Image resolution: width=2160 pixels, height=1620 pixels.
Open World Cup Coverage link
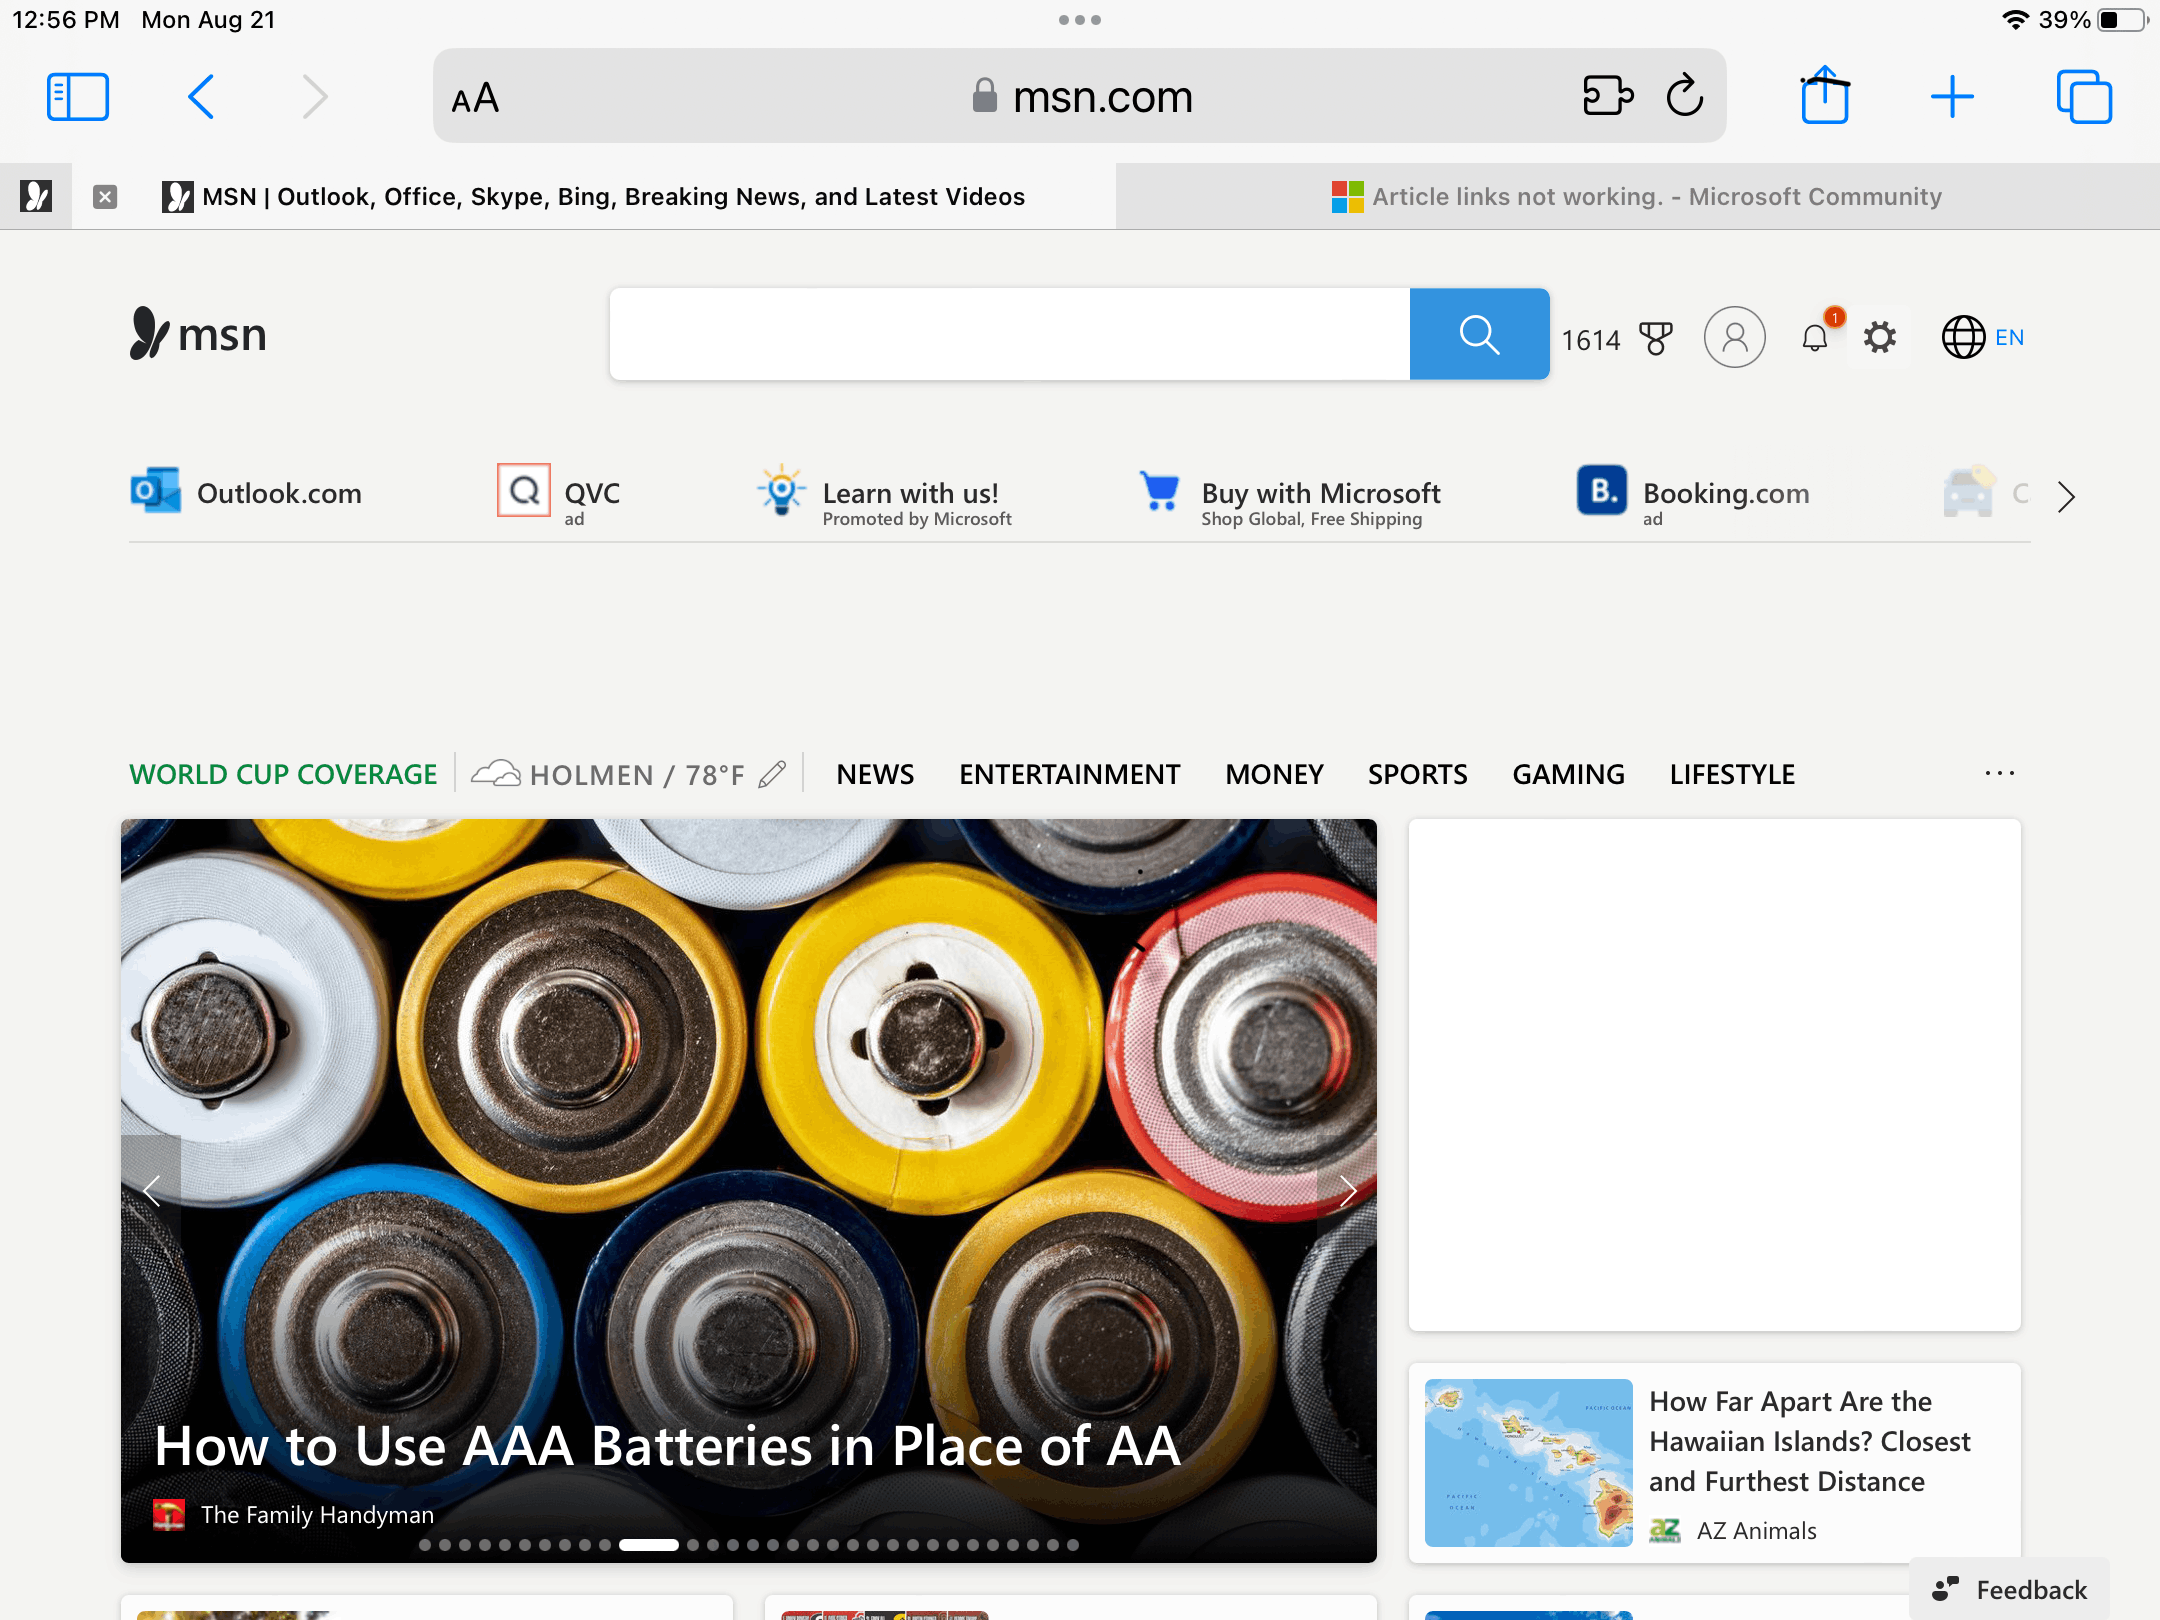click(x=283, y=774)
